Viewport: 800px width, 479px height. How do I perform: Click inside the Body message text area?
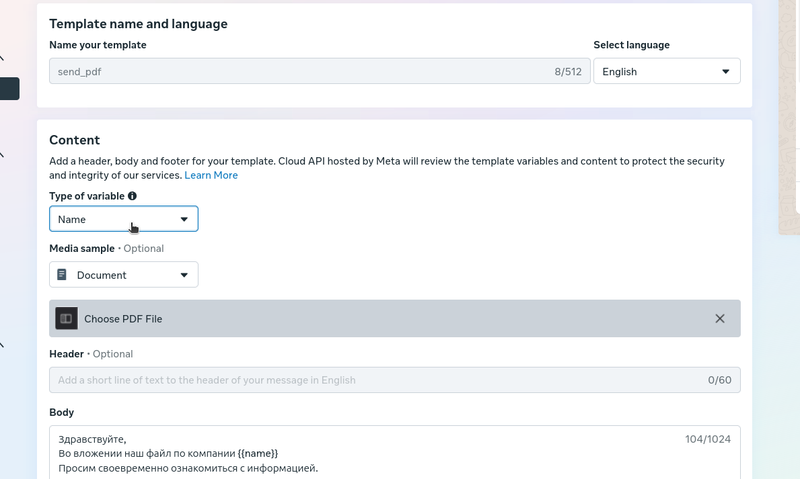pos(400,453)
